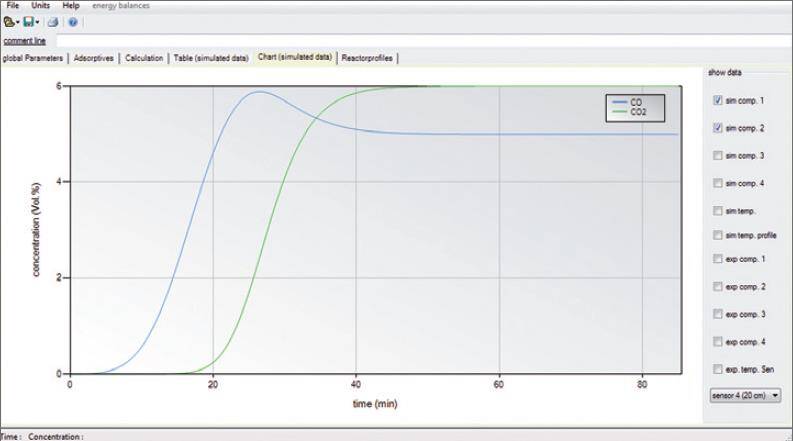793x441 pixels.
Task: Click the blue help question icon
Action: coord(72,22)
